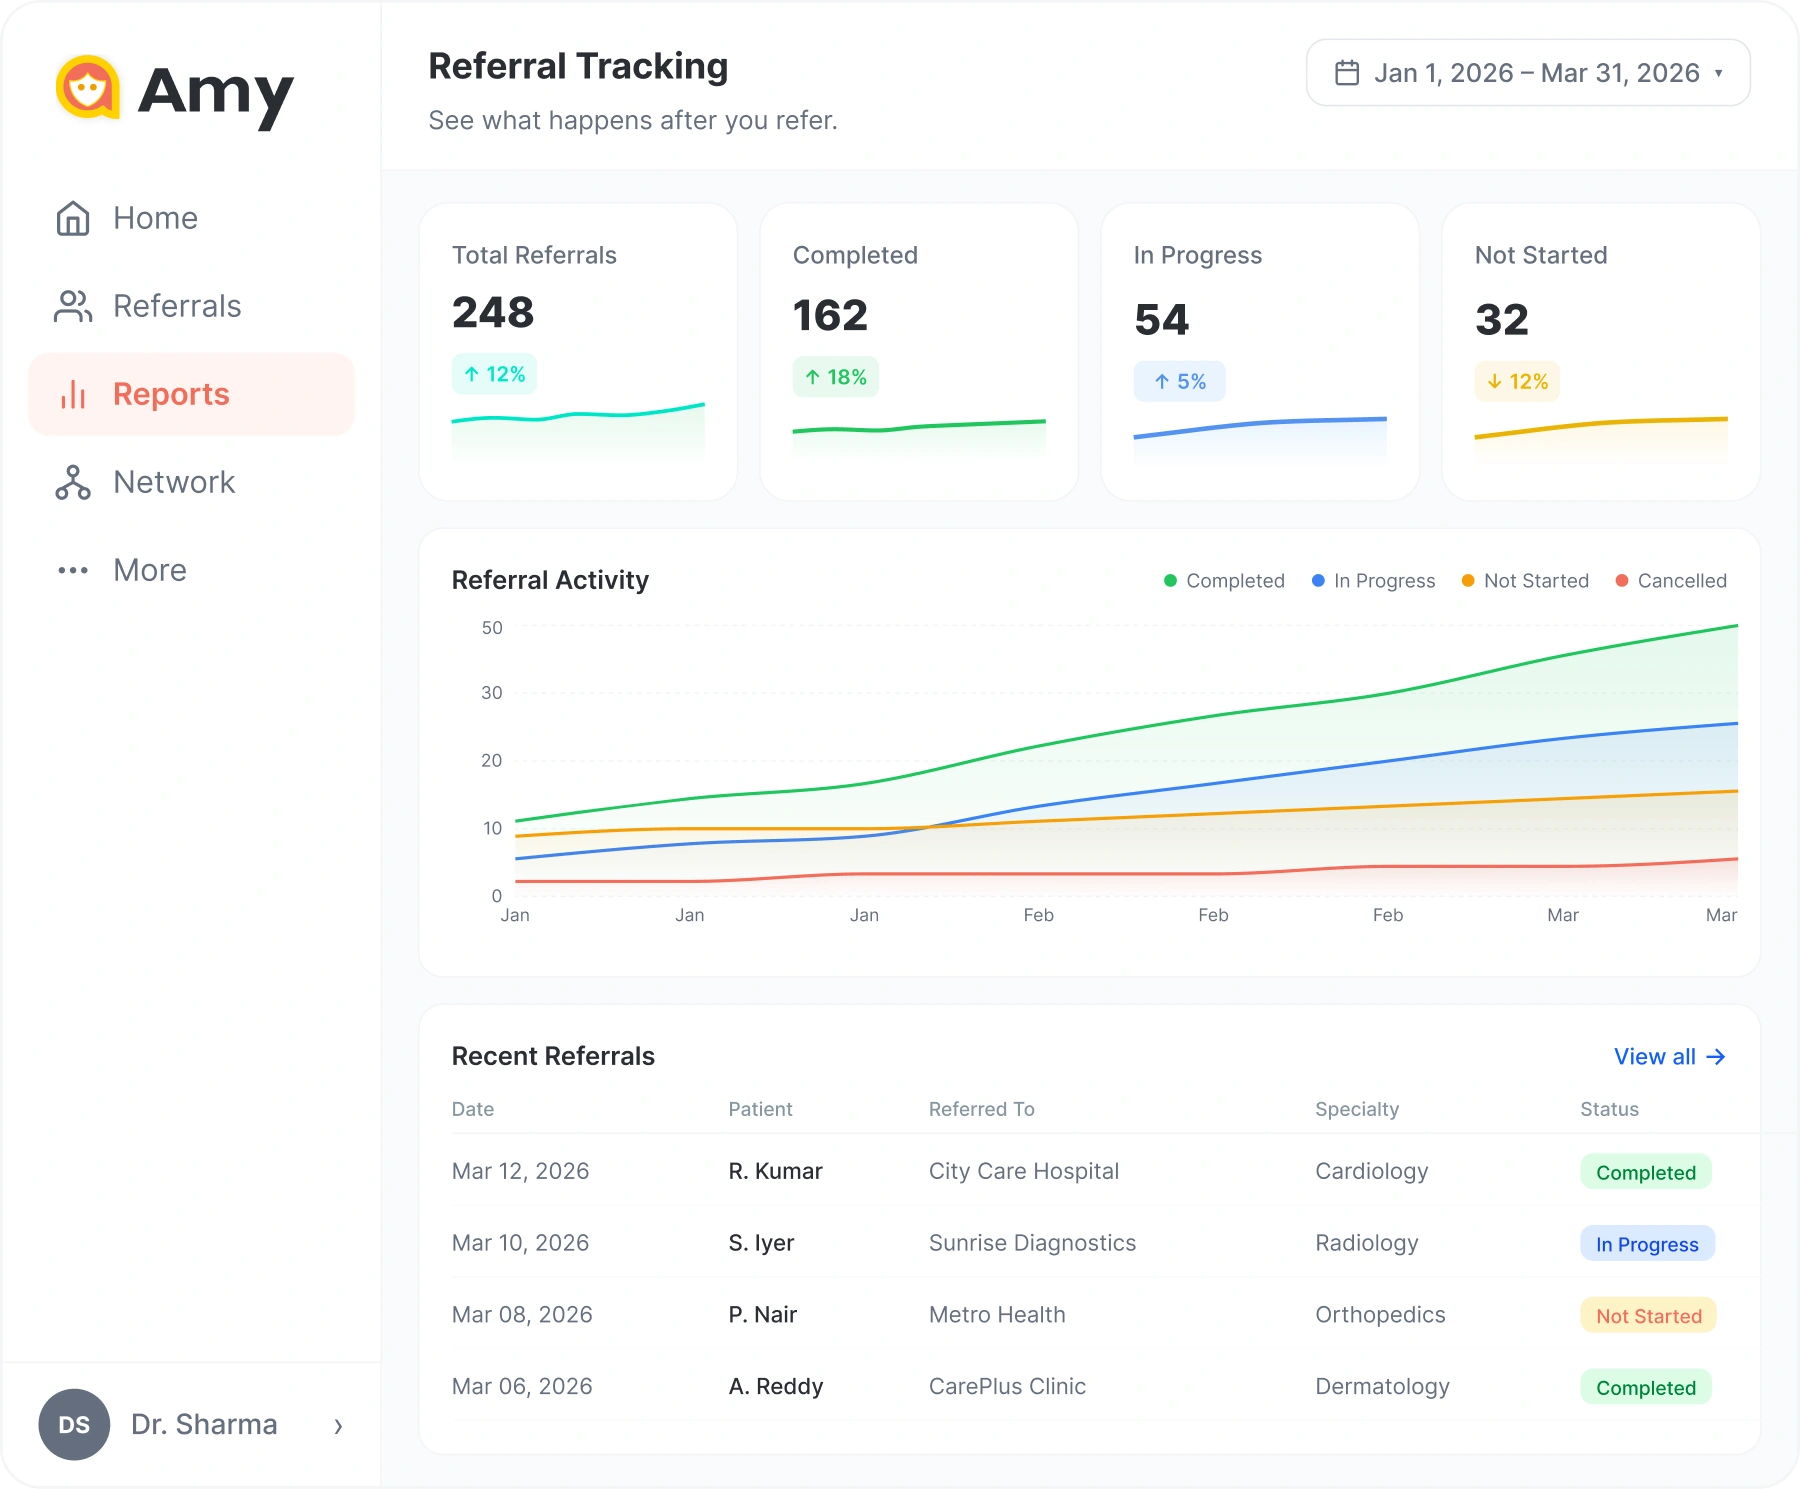
Task: Click the Cardiology specialty cell
Action: tap(1371, 1171)
